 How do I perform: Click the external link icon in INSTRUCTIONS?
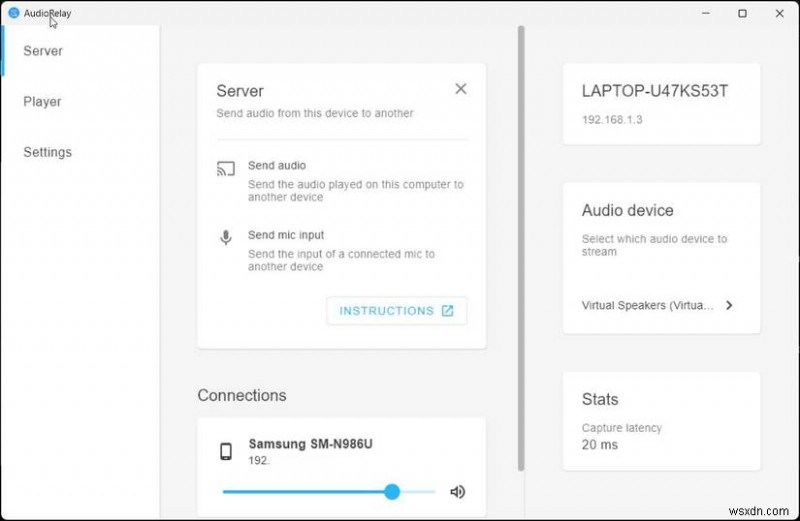click(447, 311)
